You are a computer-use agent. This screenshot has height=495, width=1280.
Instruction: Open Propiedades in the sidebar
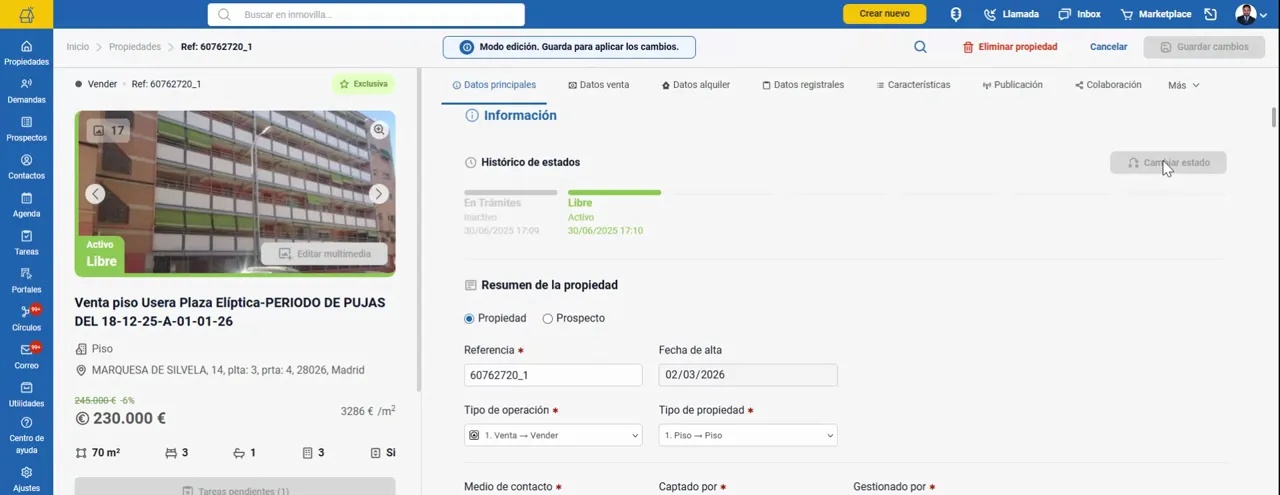coord(26,53)
